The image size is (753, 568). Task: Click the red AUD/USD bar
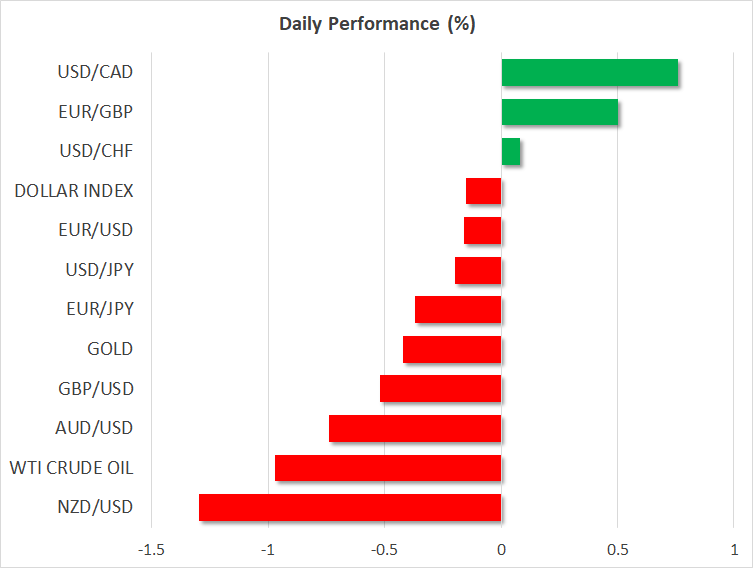pos(415,428)
